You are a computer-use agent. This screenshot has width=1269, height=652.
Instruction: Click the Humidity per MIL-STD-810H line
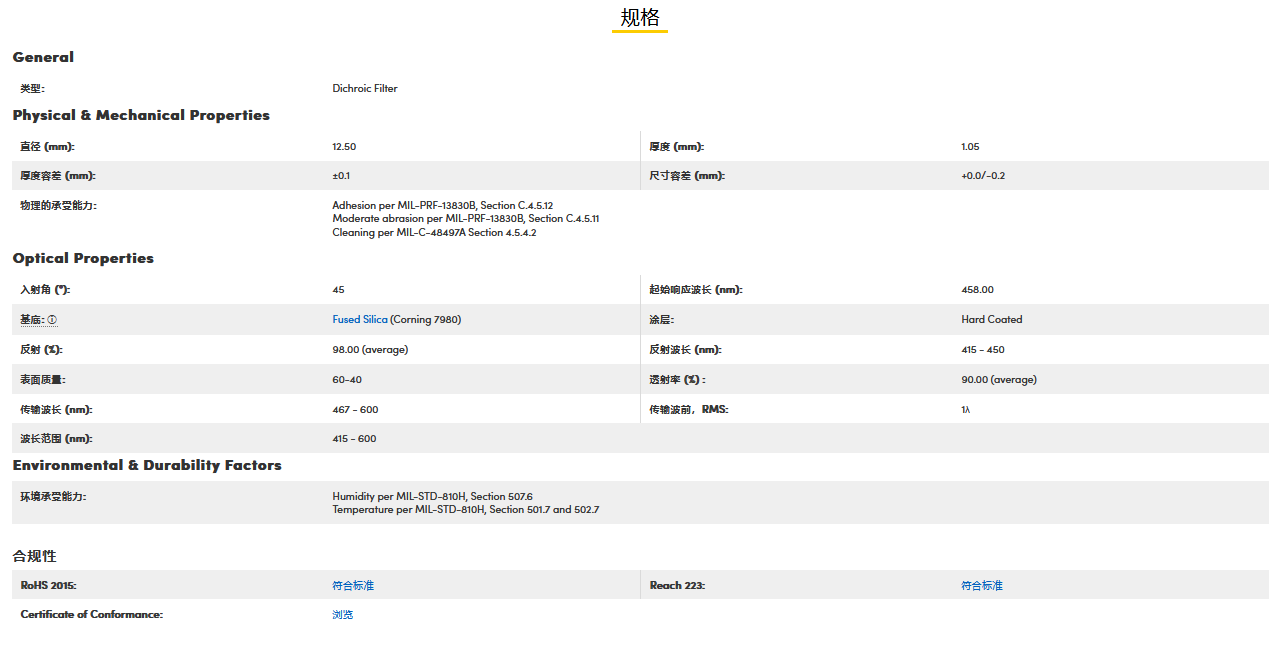(x=432, y=496)
